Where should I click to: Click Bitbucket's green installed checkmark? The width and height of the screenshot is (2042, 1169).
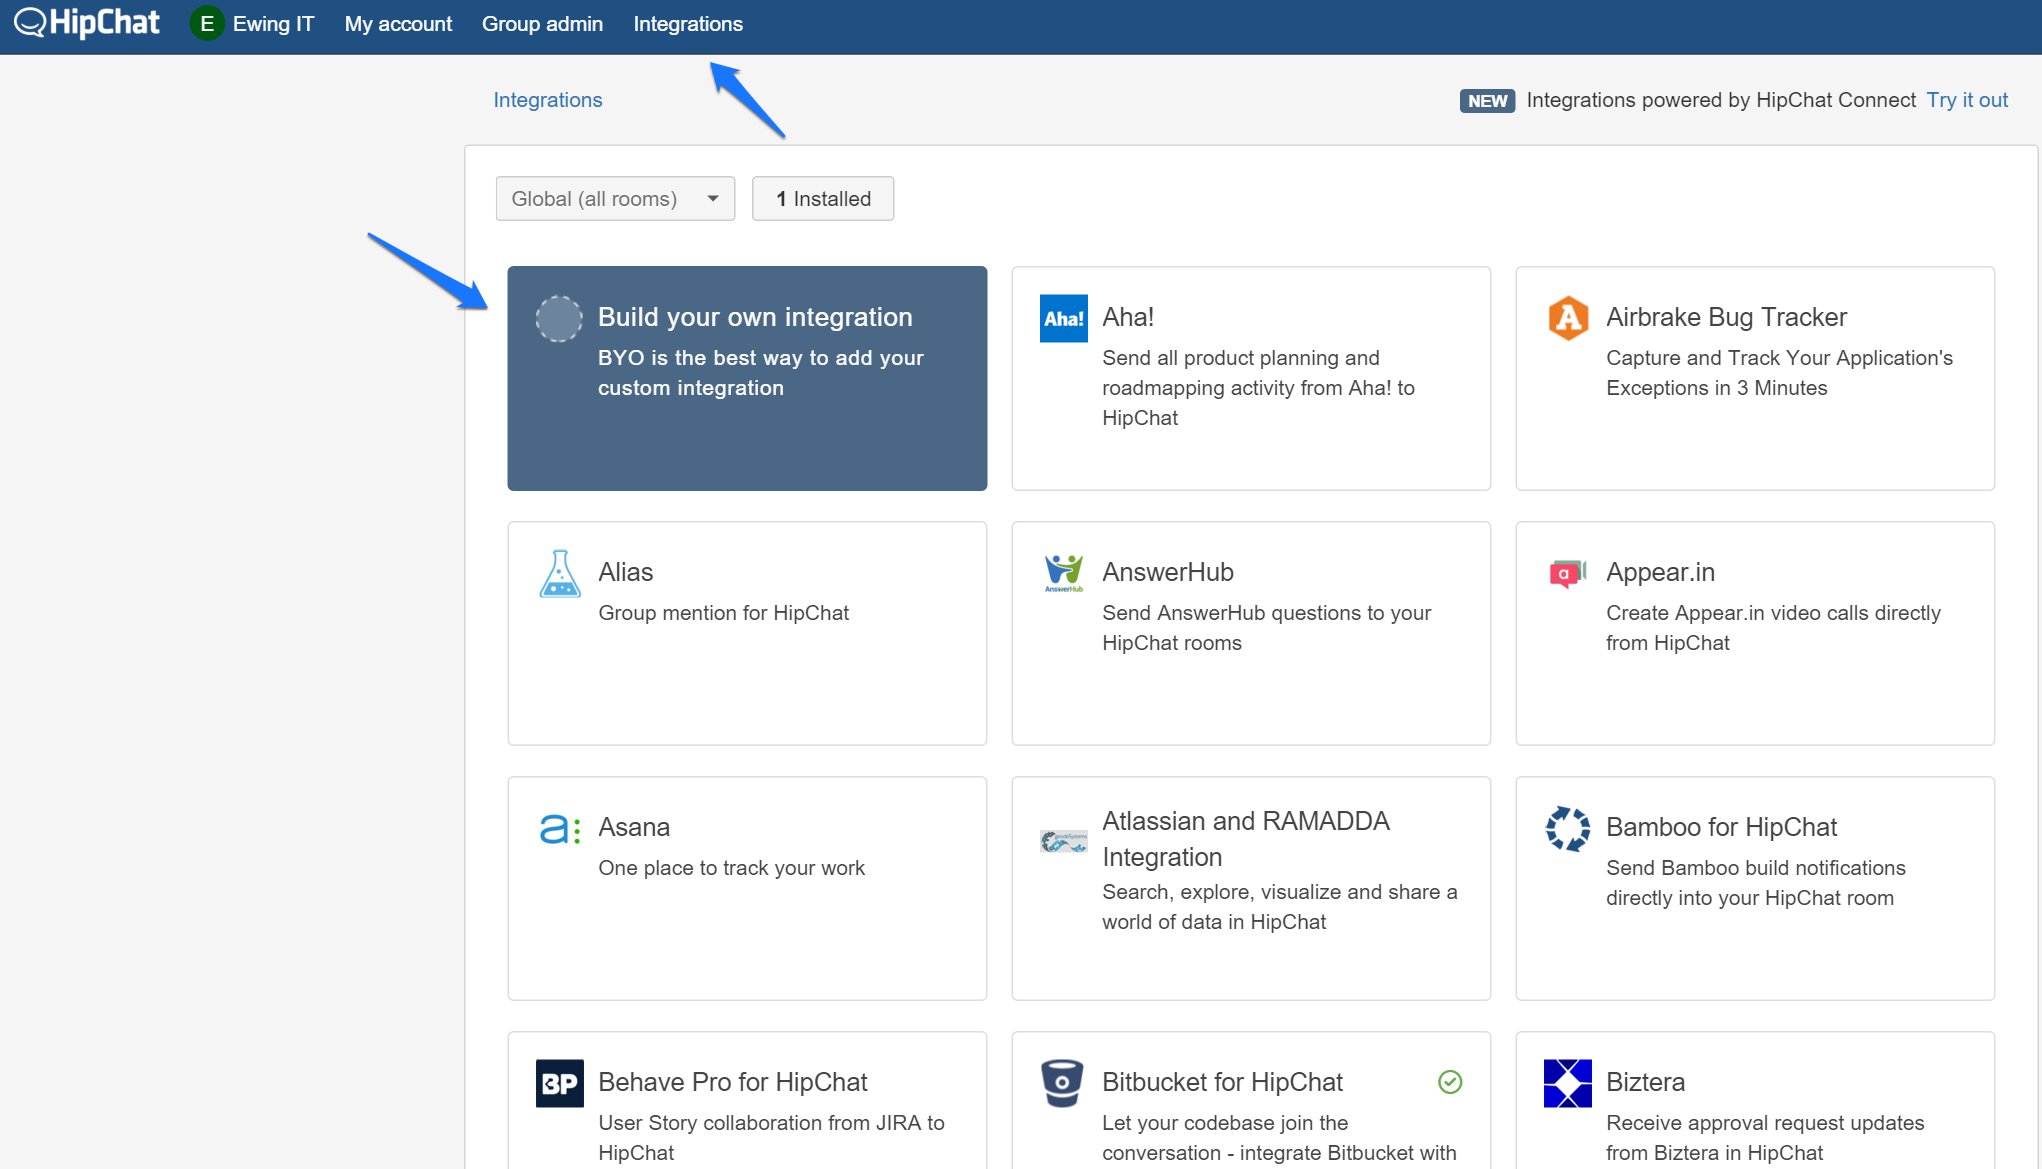[x=1449, y=1081]
